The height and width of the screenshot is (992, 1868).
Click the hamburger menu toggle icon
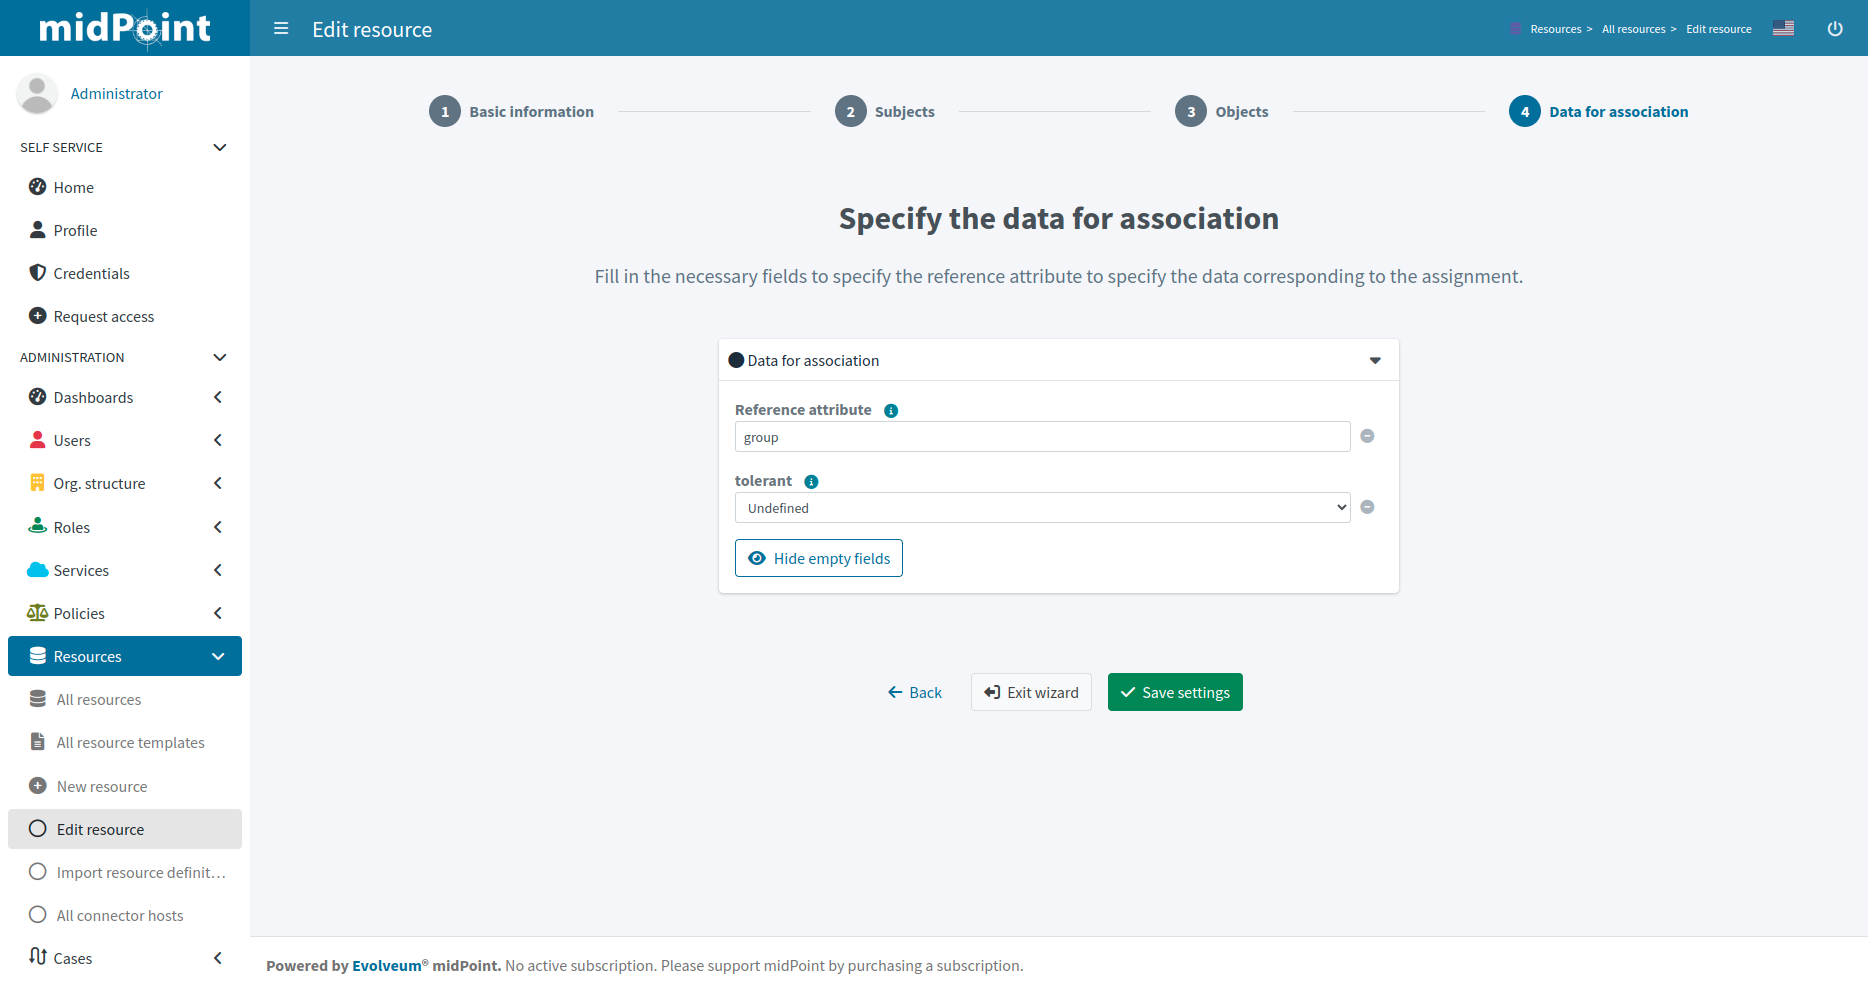[x=281, y=29]
